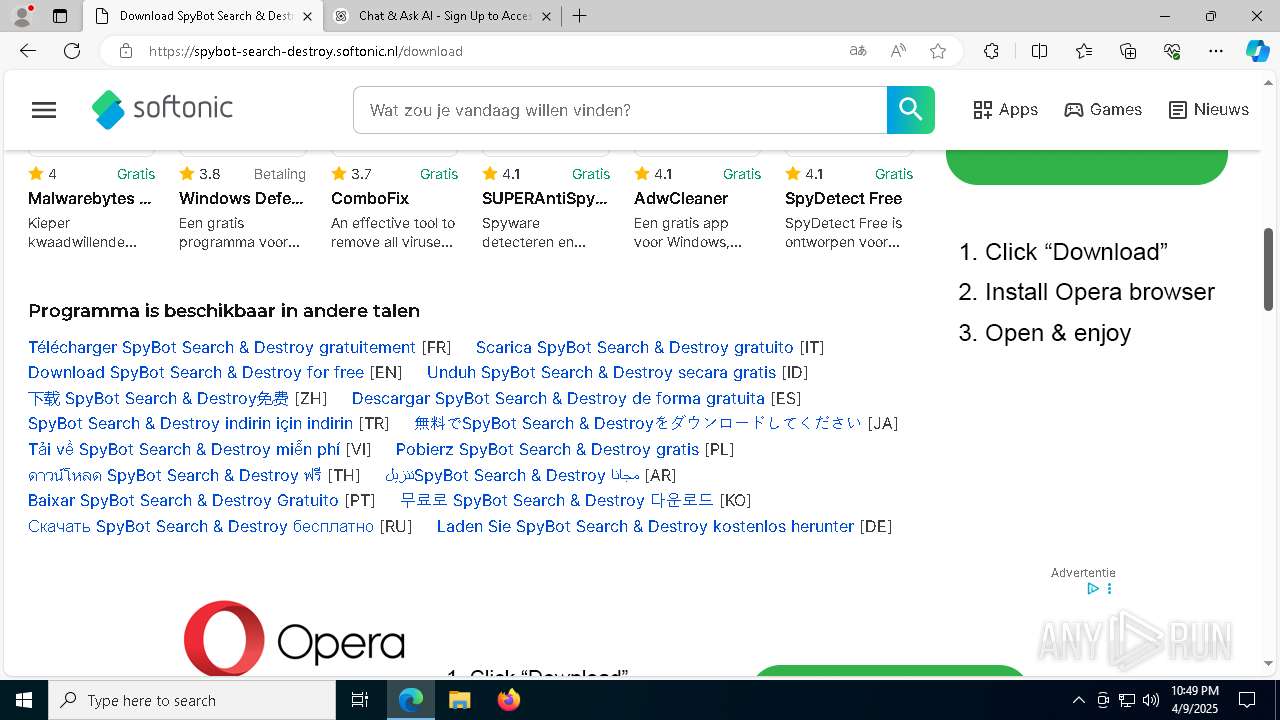The height and width of the screenshot is (720, 1280).
Task: Open the Indonesian Unduh SpyBot link
Action: pos(601,372)
